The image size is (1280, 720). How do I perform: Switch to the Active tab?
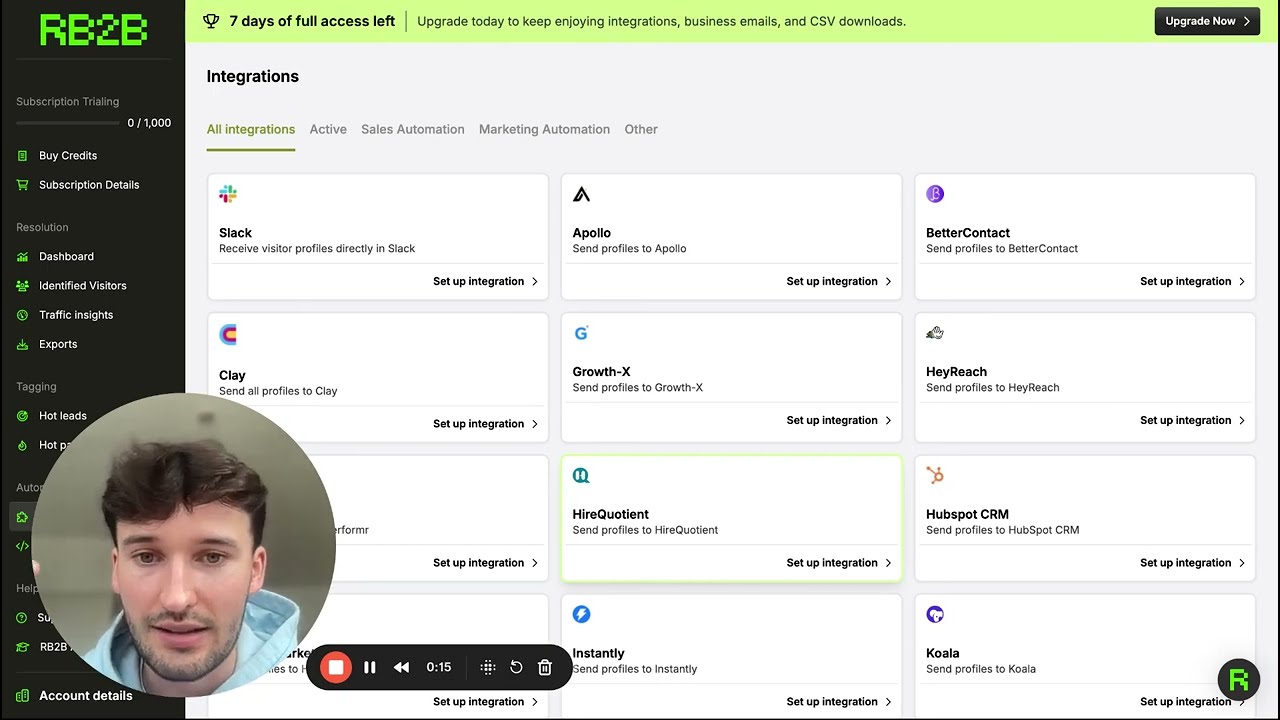click(328, 130)
